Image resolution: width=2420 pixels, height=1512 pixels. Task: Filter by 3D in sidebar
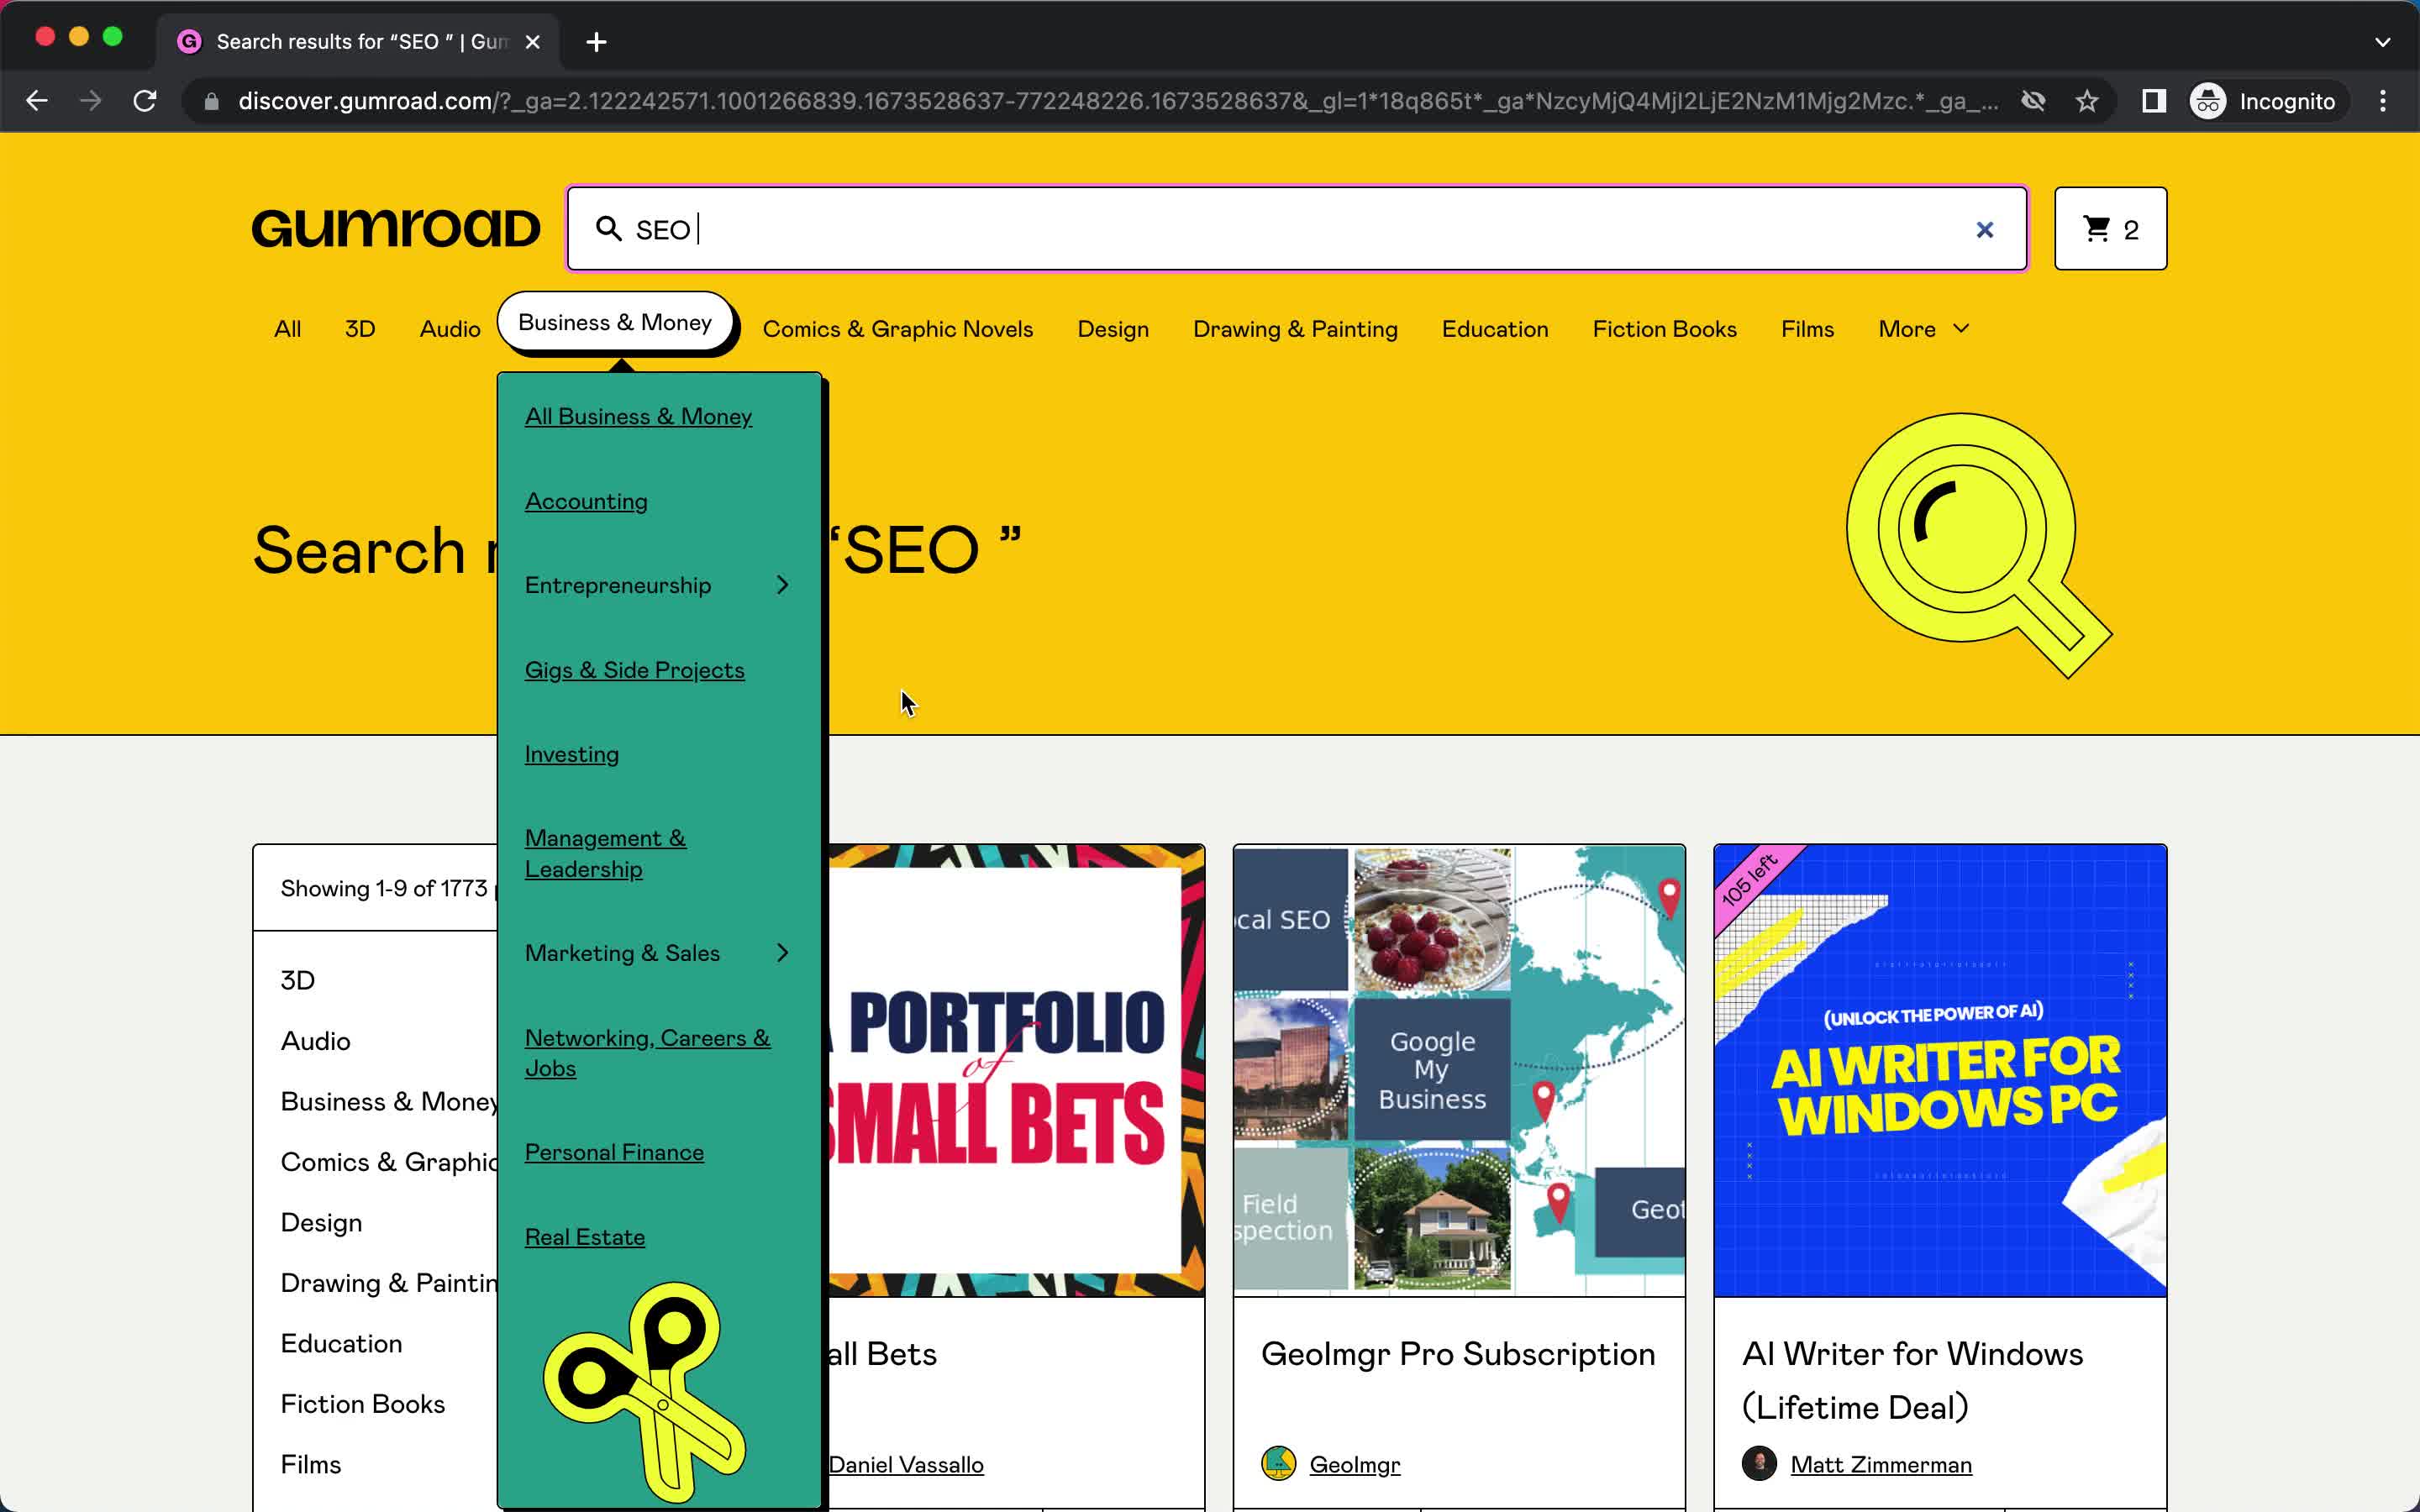[298, 981]
